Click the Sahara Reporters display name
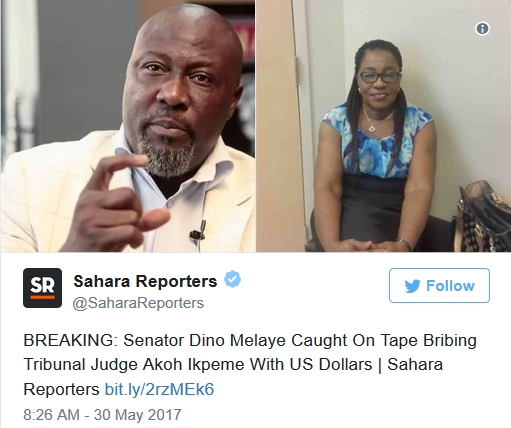 145,281
